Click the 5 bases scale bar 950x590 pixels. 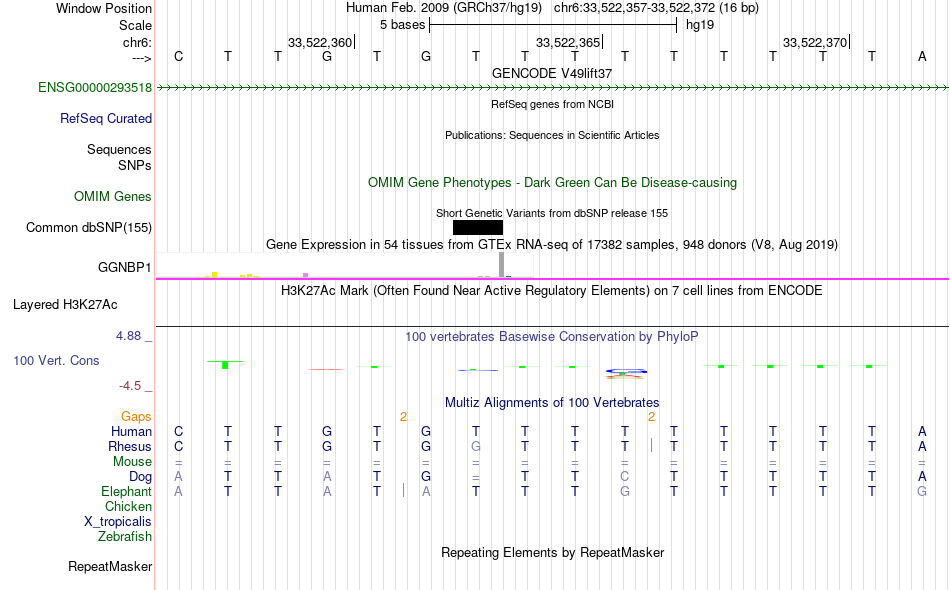tap(553, 25)
